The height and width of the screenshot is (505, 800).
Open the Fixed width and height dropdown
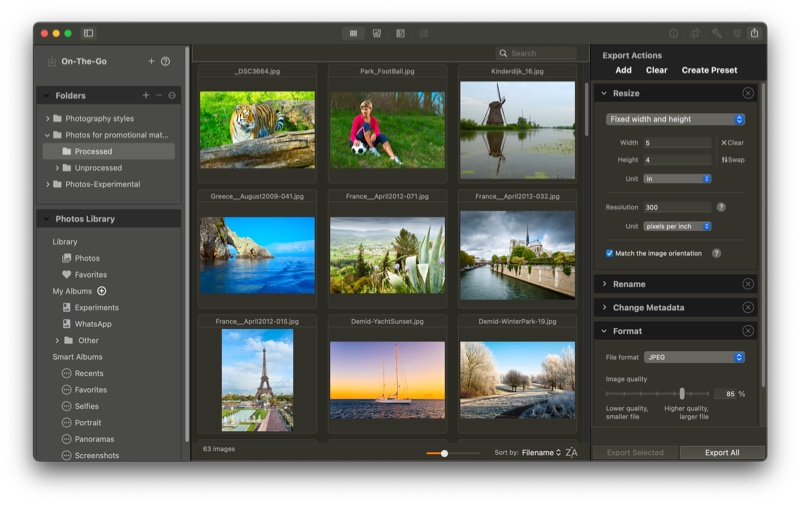(675, 119)
